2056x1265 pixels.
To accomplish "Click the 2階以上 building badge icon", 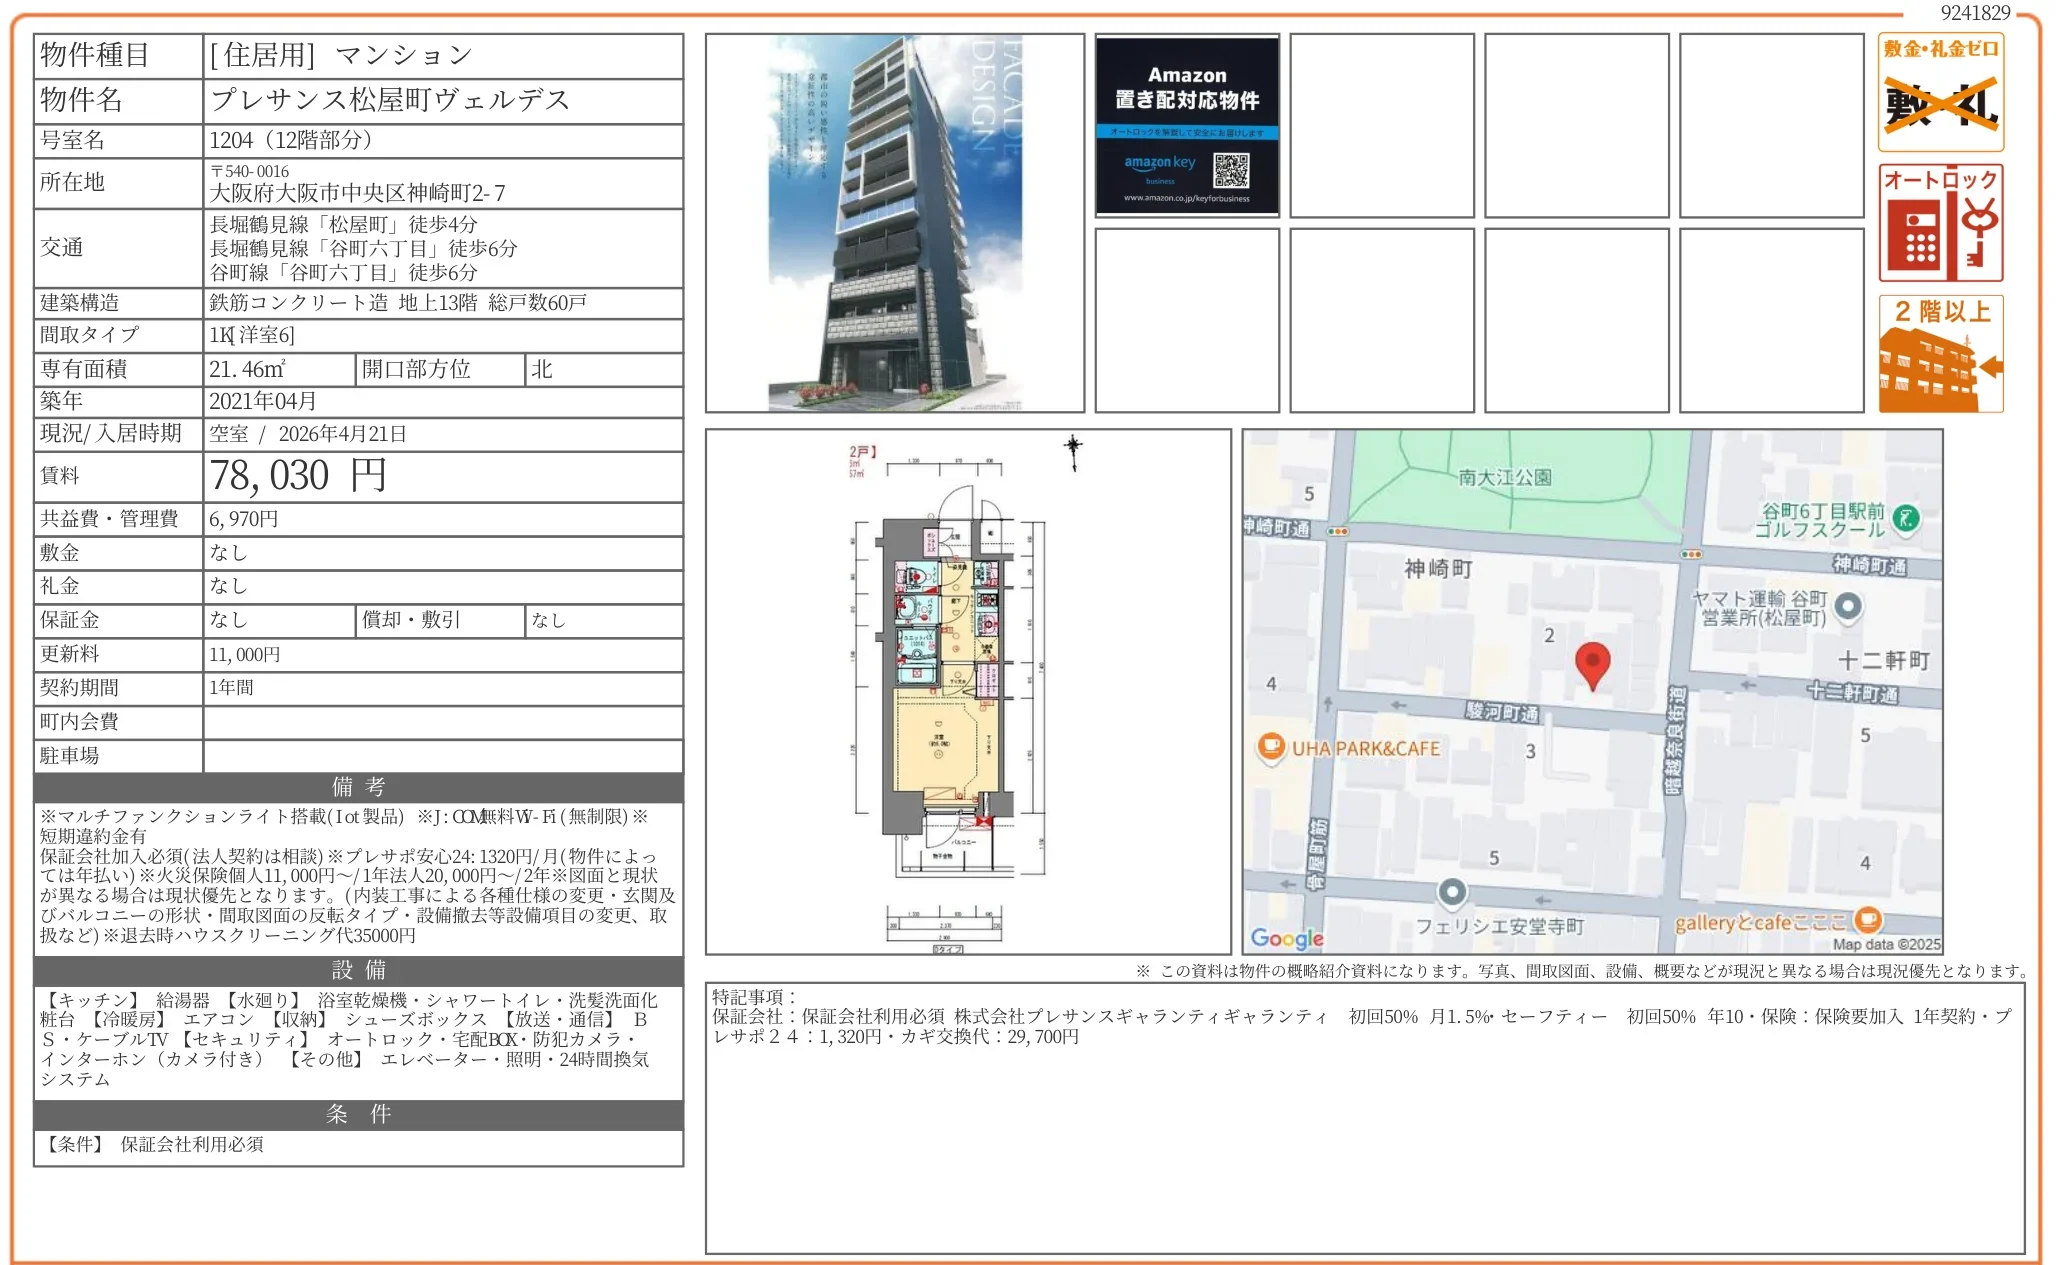I will coord(1939,352).
